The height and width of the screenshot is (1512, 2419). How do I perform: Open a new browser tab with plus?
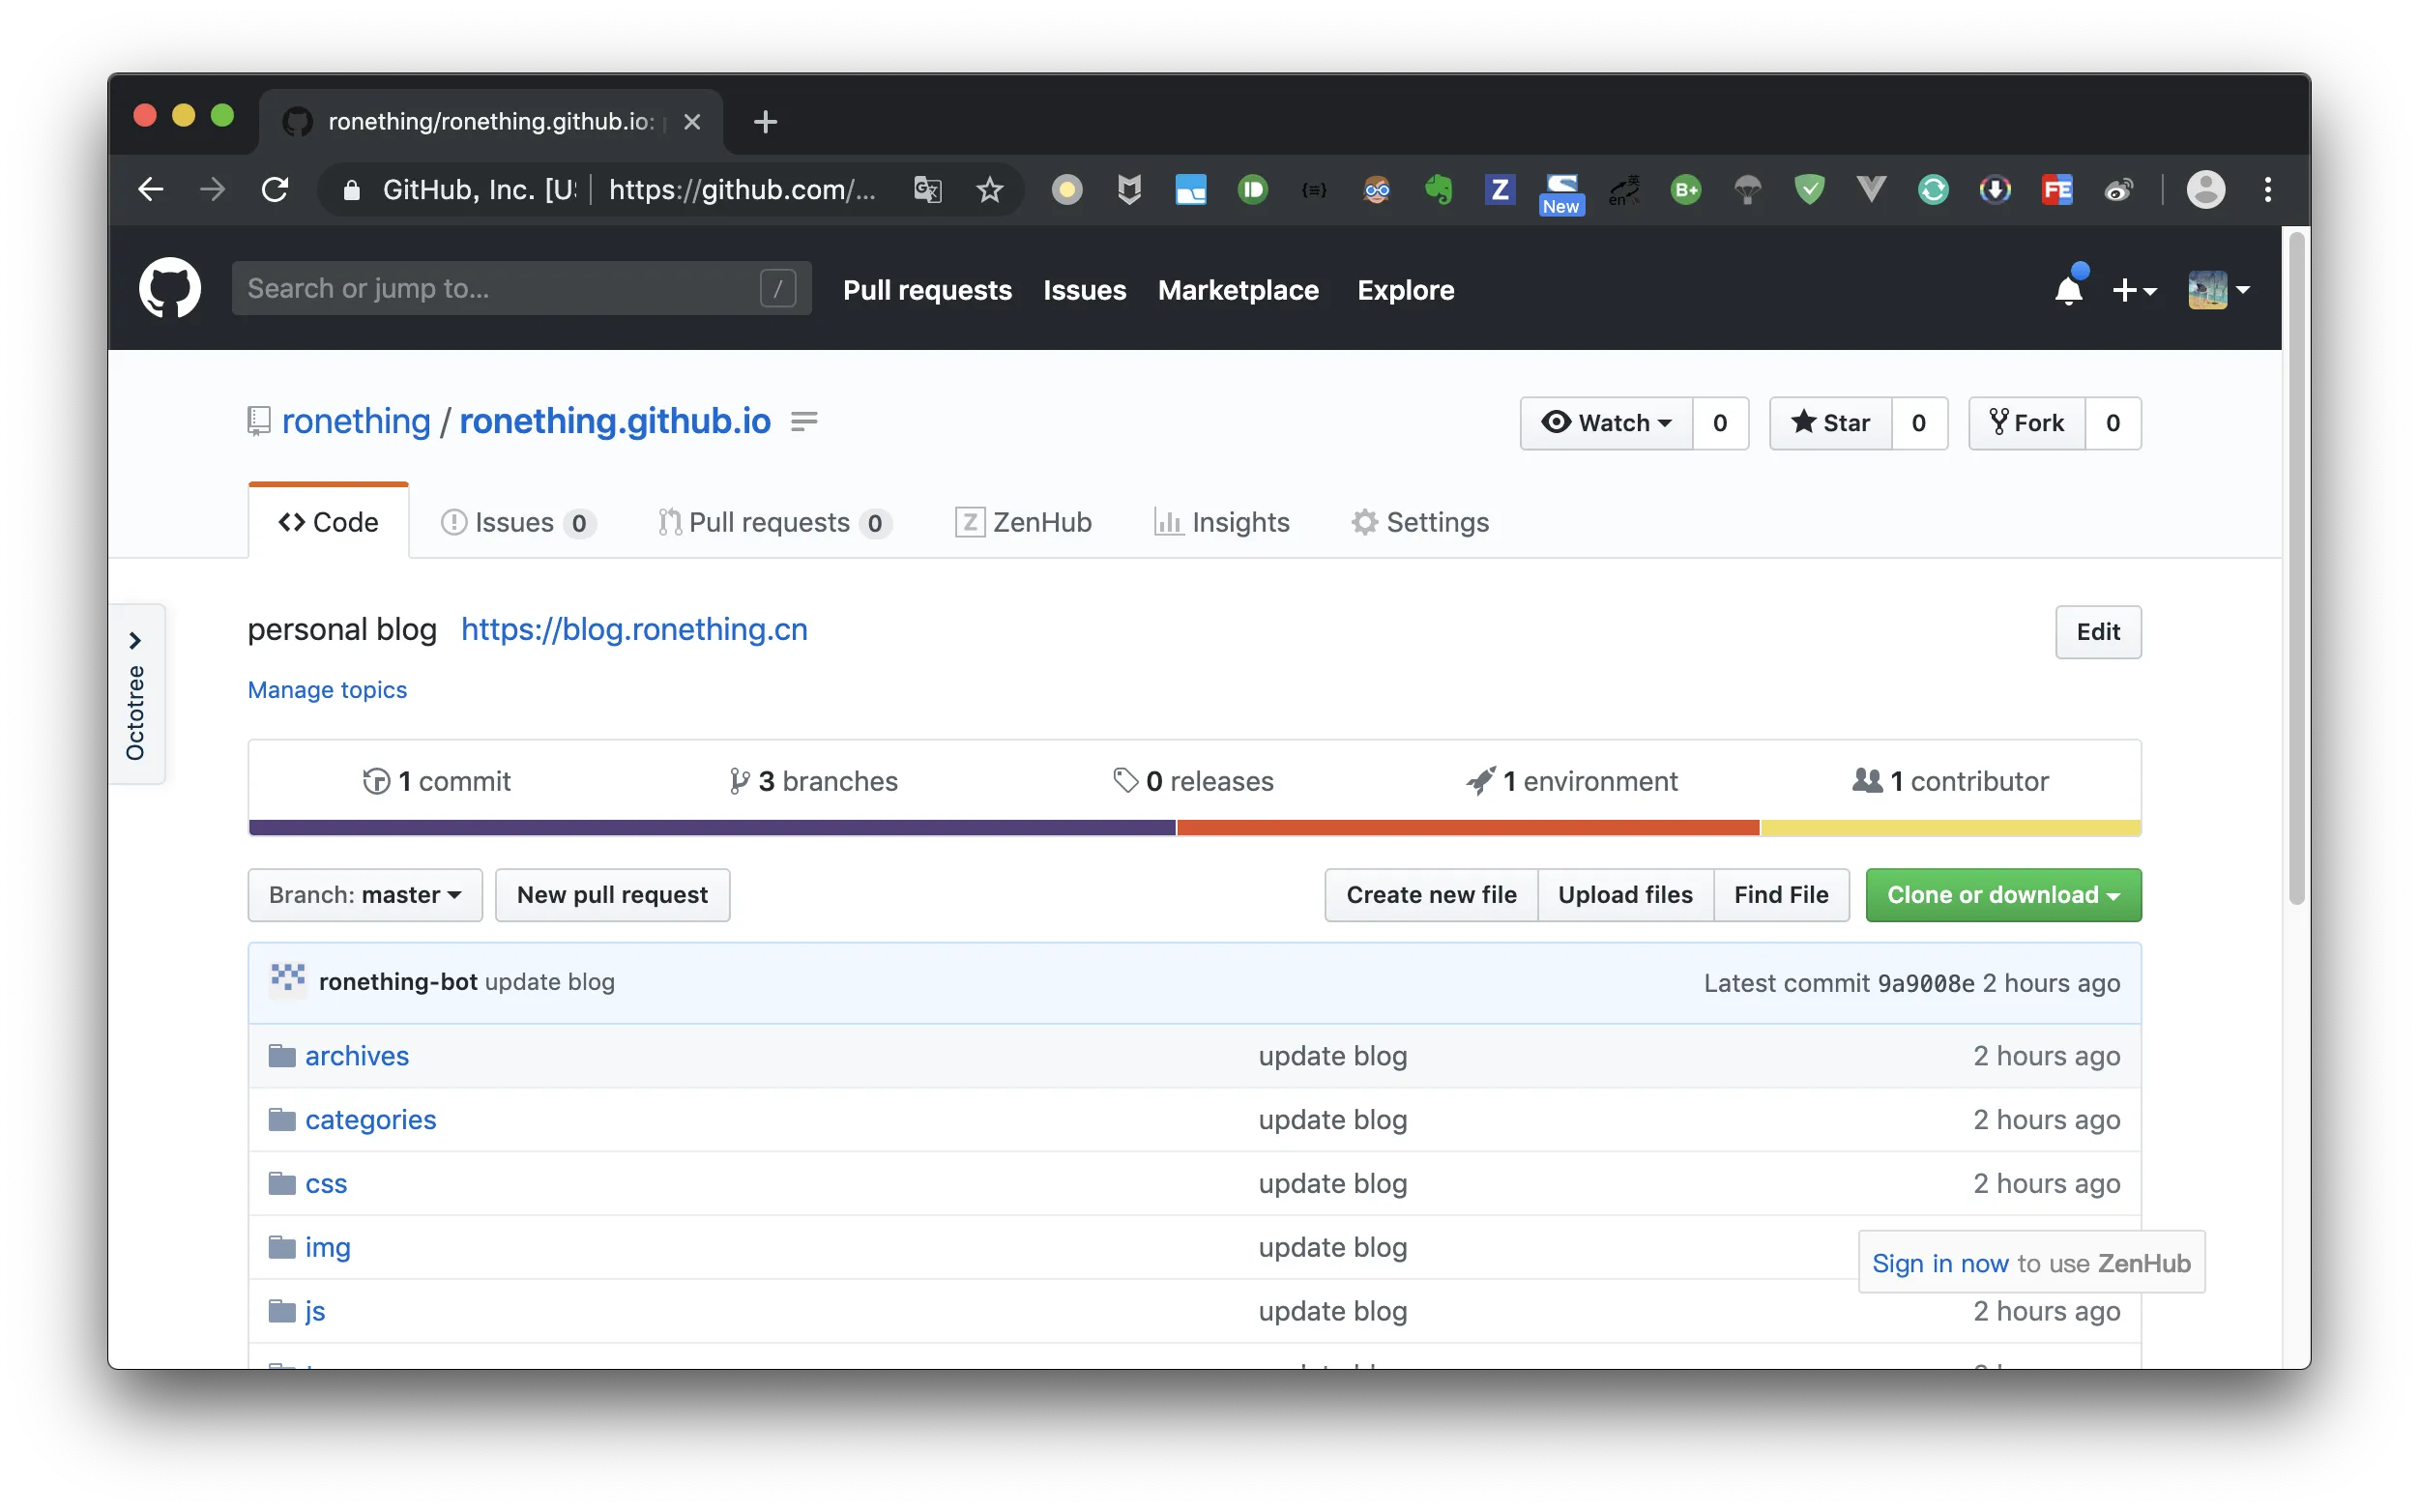pos(765,122)
